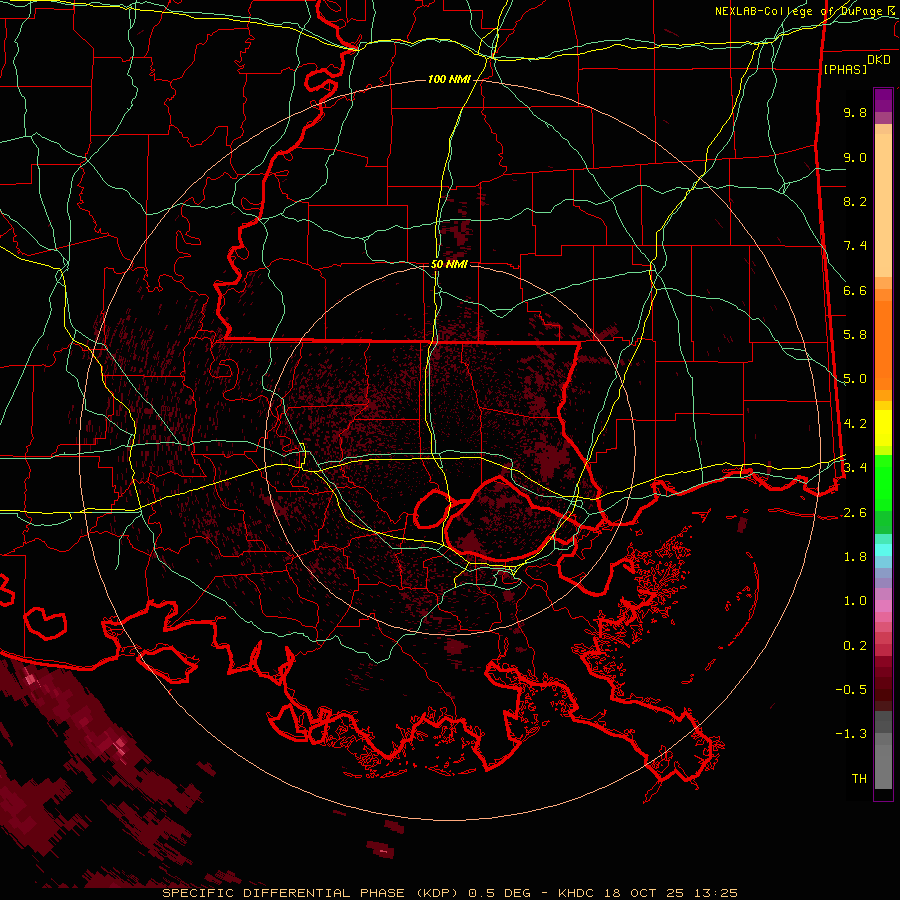Click the 3.4 legend value
Image resolution: width=900 pixels, height=900 pixels.
[x=855, y=467]
